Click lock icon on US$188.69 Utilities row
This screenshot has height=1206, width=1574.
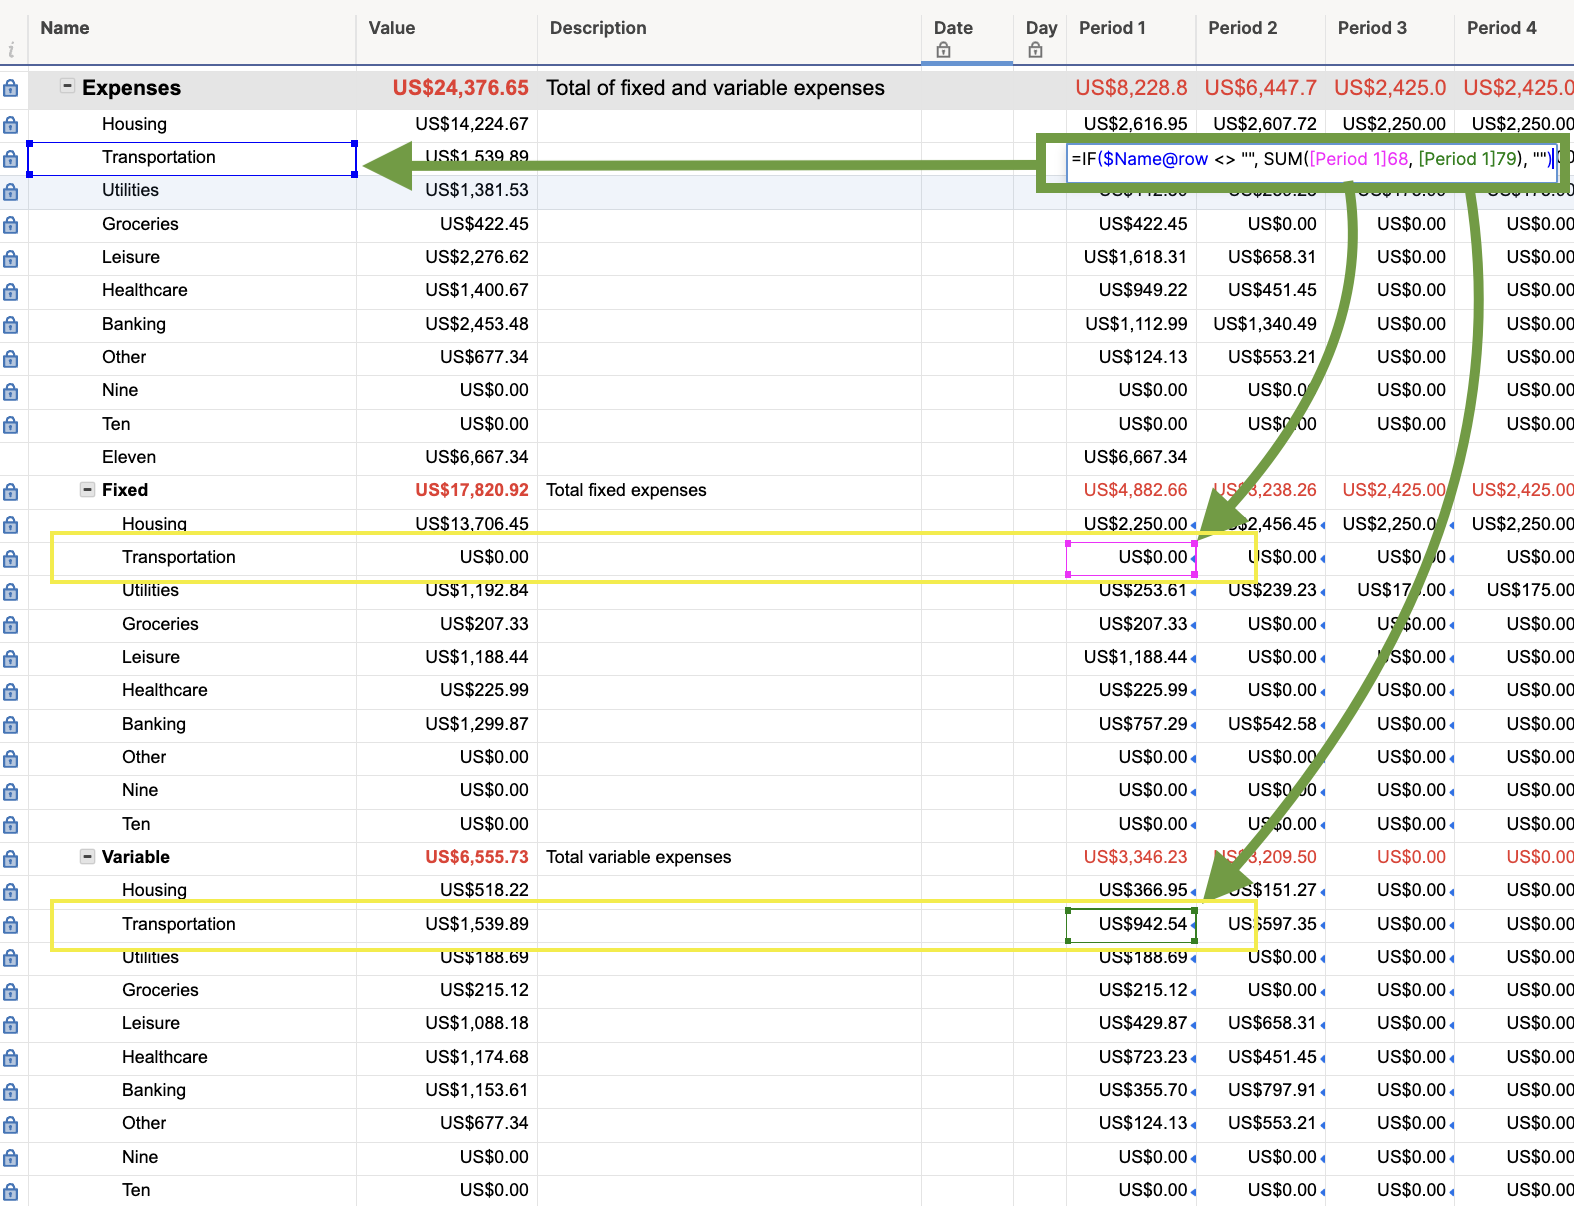point(10,959)
